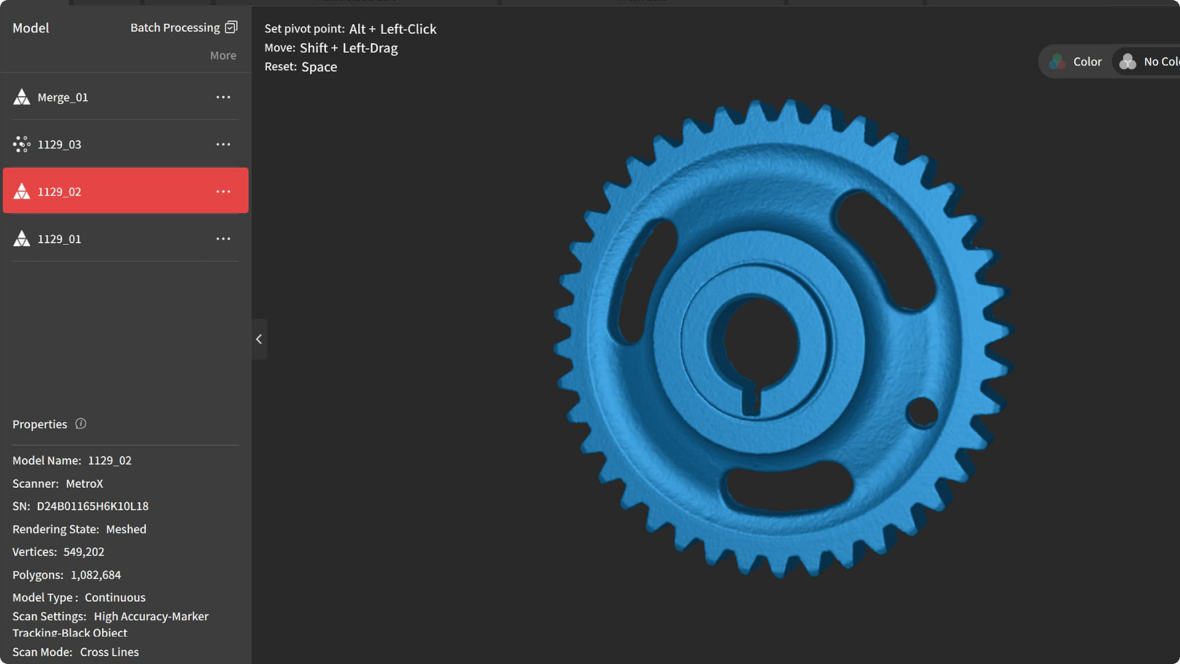The height and width of the screenshot is (664, 1180).
Task: Collapse the left Model panel
Action: click(259, 339)
